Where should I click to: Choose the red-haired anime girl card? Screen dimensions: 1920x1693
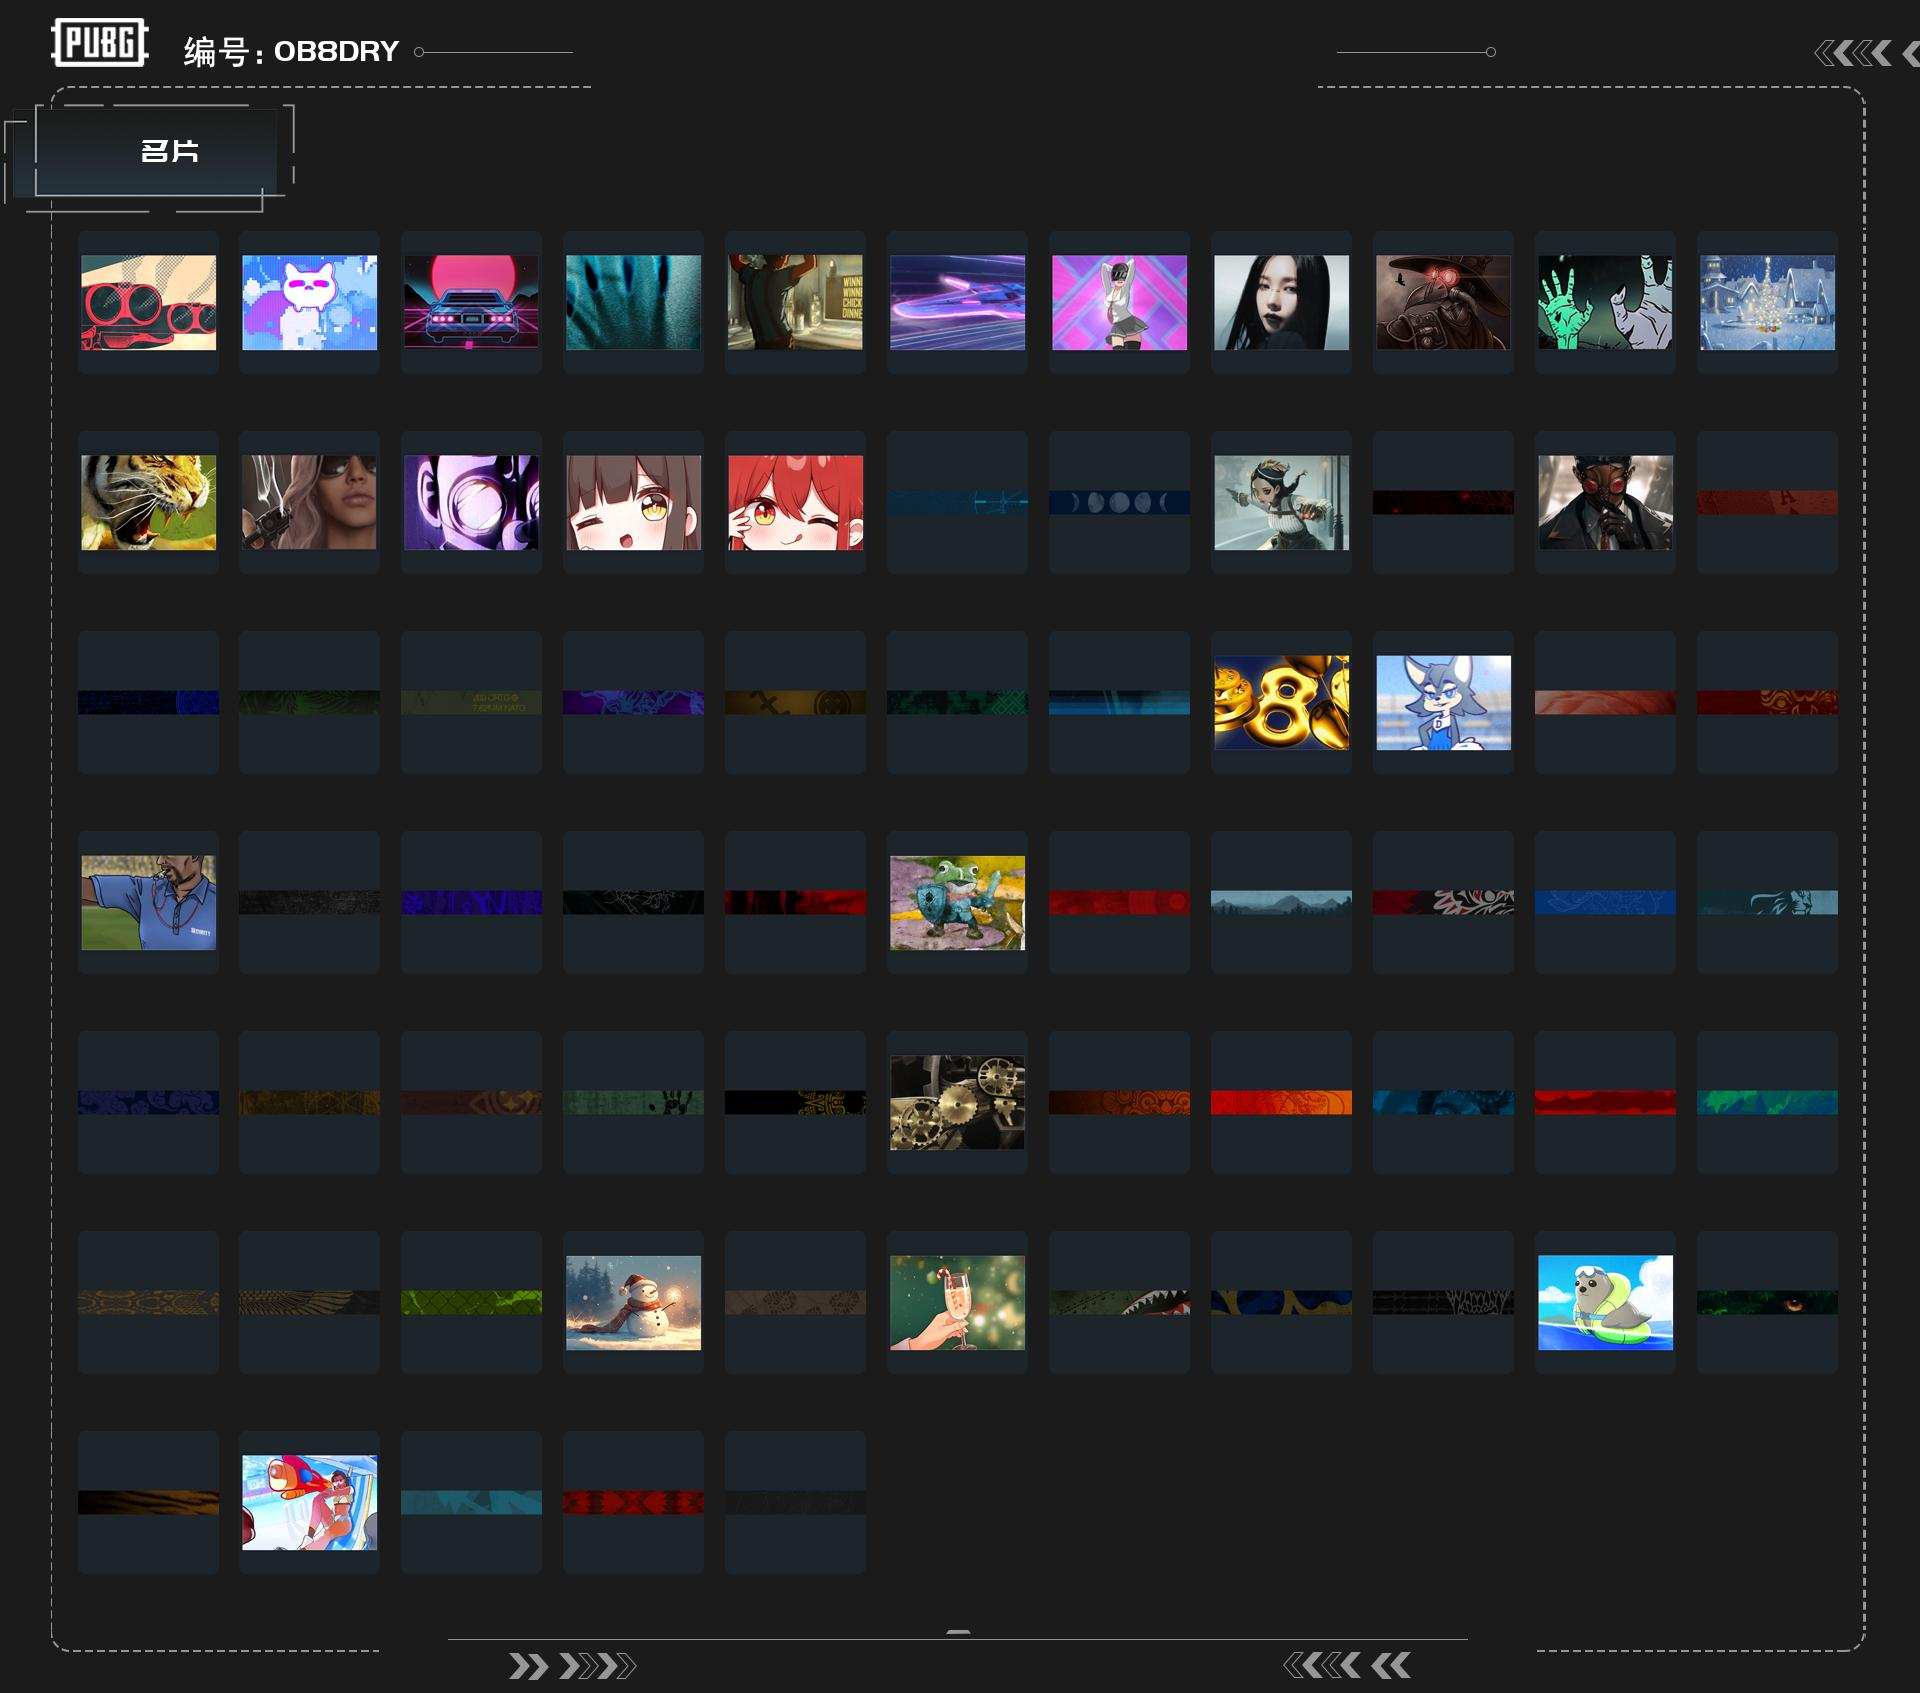(x=795, y=502)
